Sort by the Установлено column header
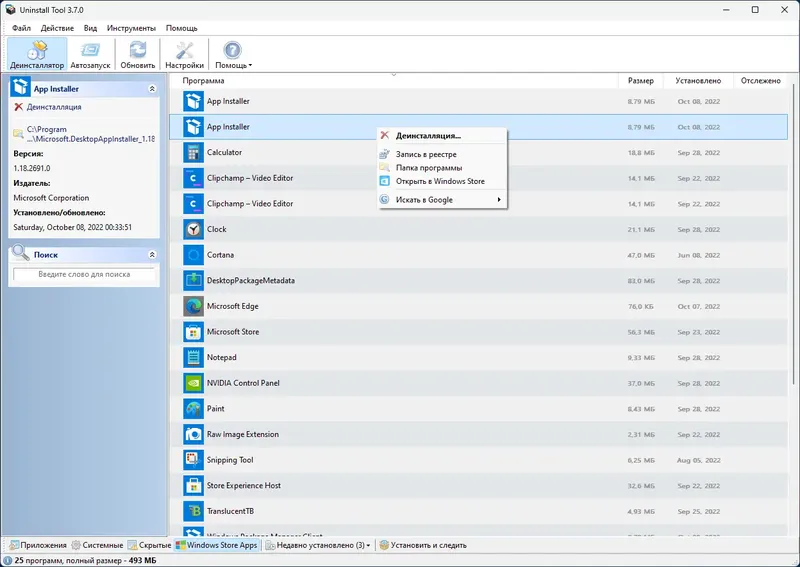Viewport: 800px width, 567px height. pyautogui.click(x=698, y=81)
